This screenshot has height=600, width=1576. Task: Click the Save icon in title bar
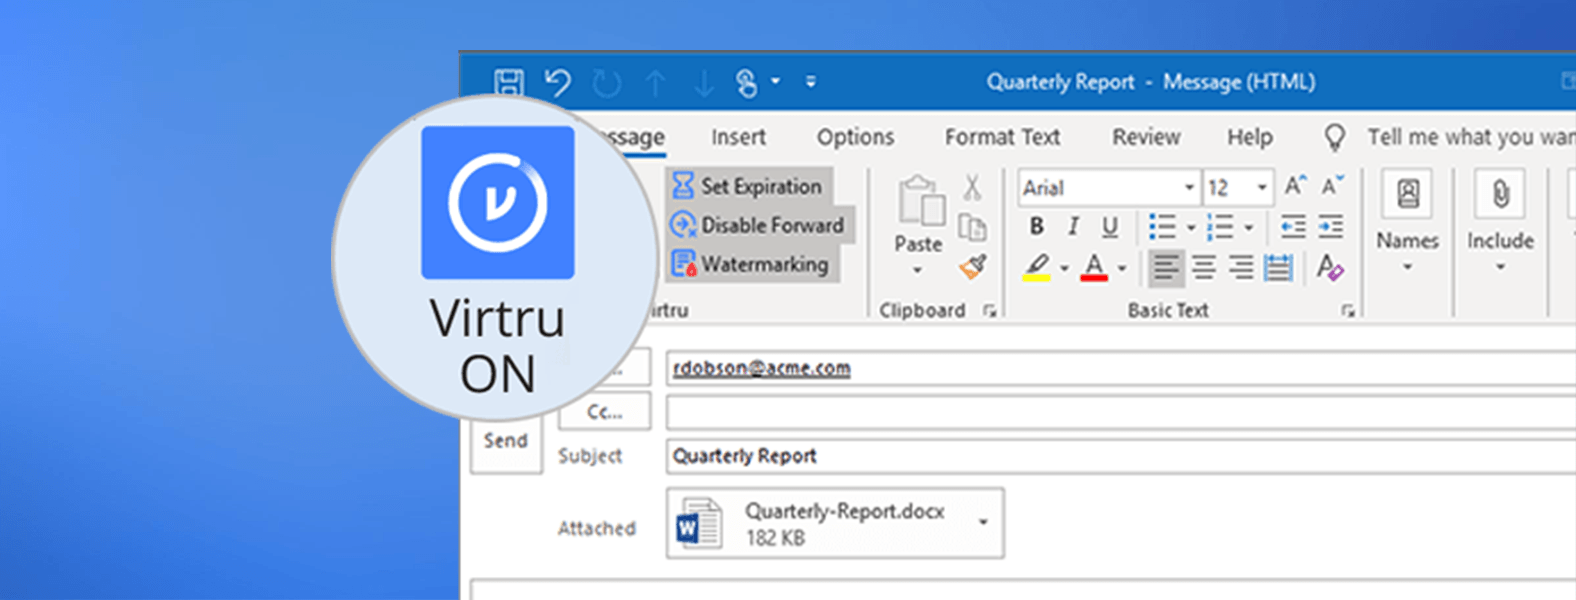[509, 82]
